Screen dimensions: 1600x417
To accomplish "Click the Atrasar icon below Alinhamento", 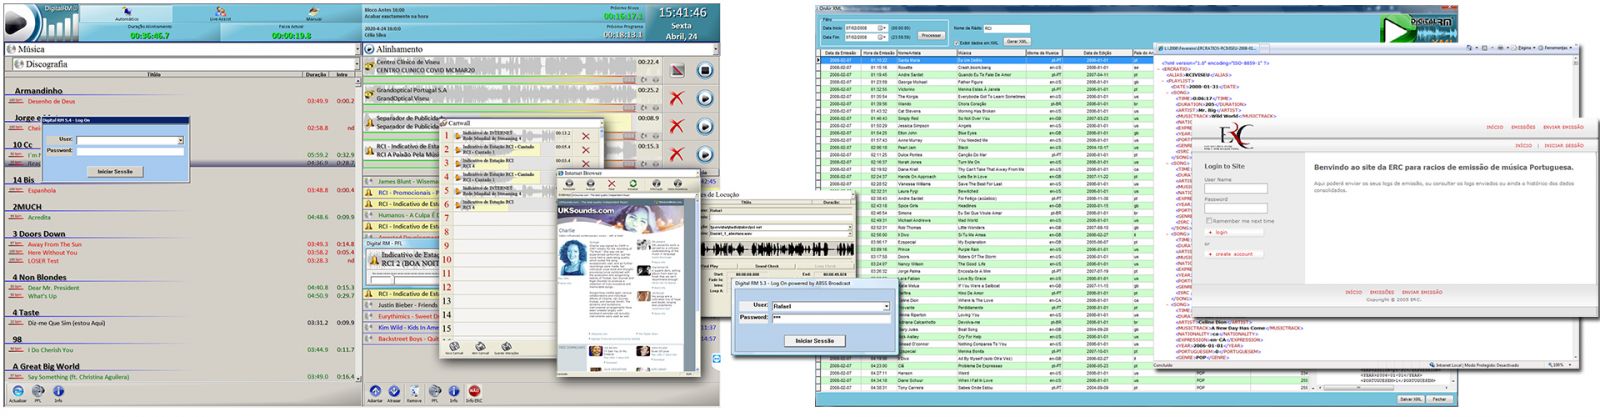I will point(394,391).
